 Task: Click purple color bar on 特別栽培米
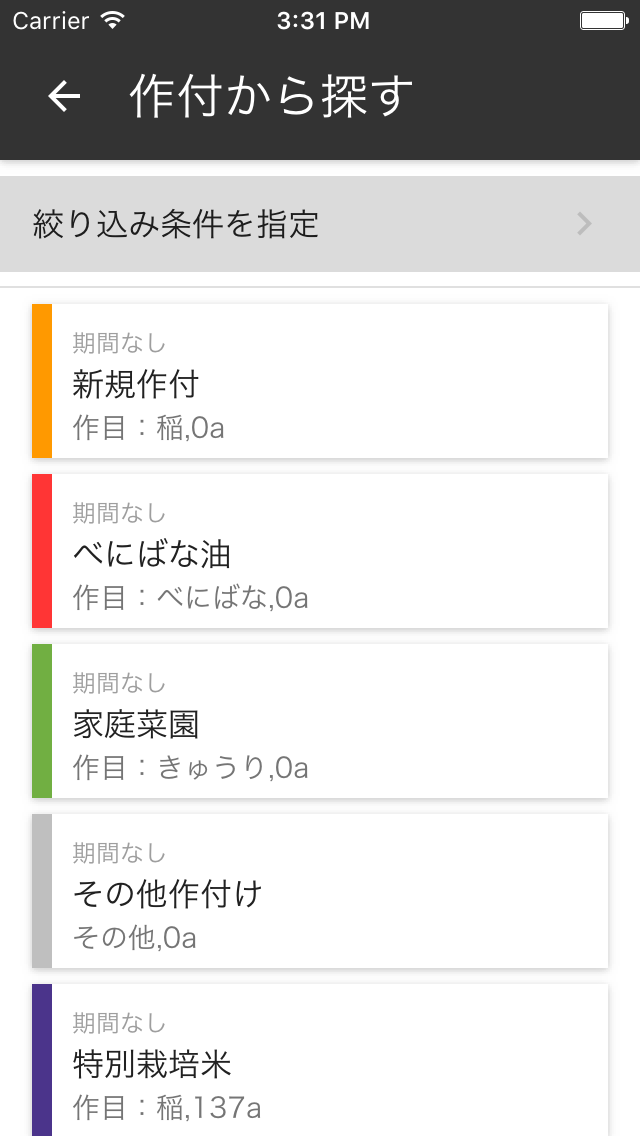[42, 1060]
